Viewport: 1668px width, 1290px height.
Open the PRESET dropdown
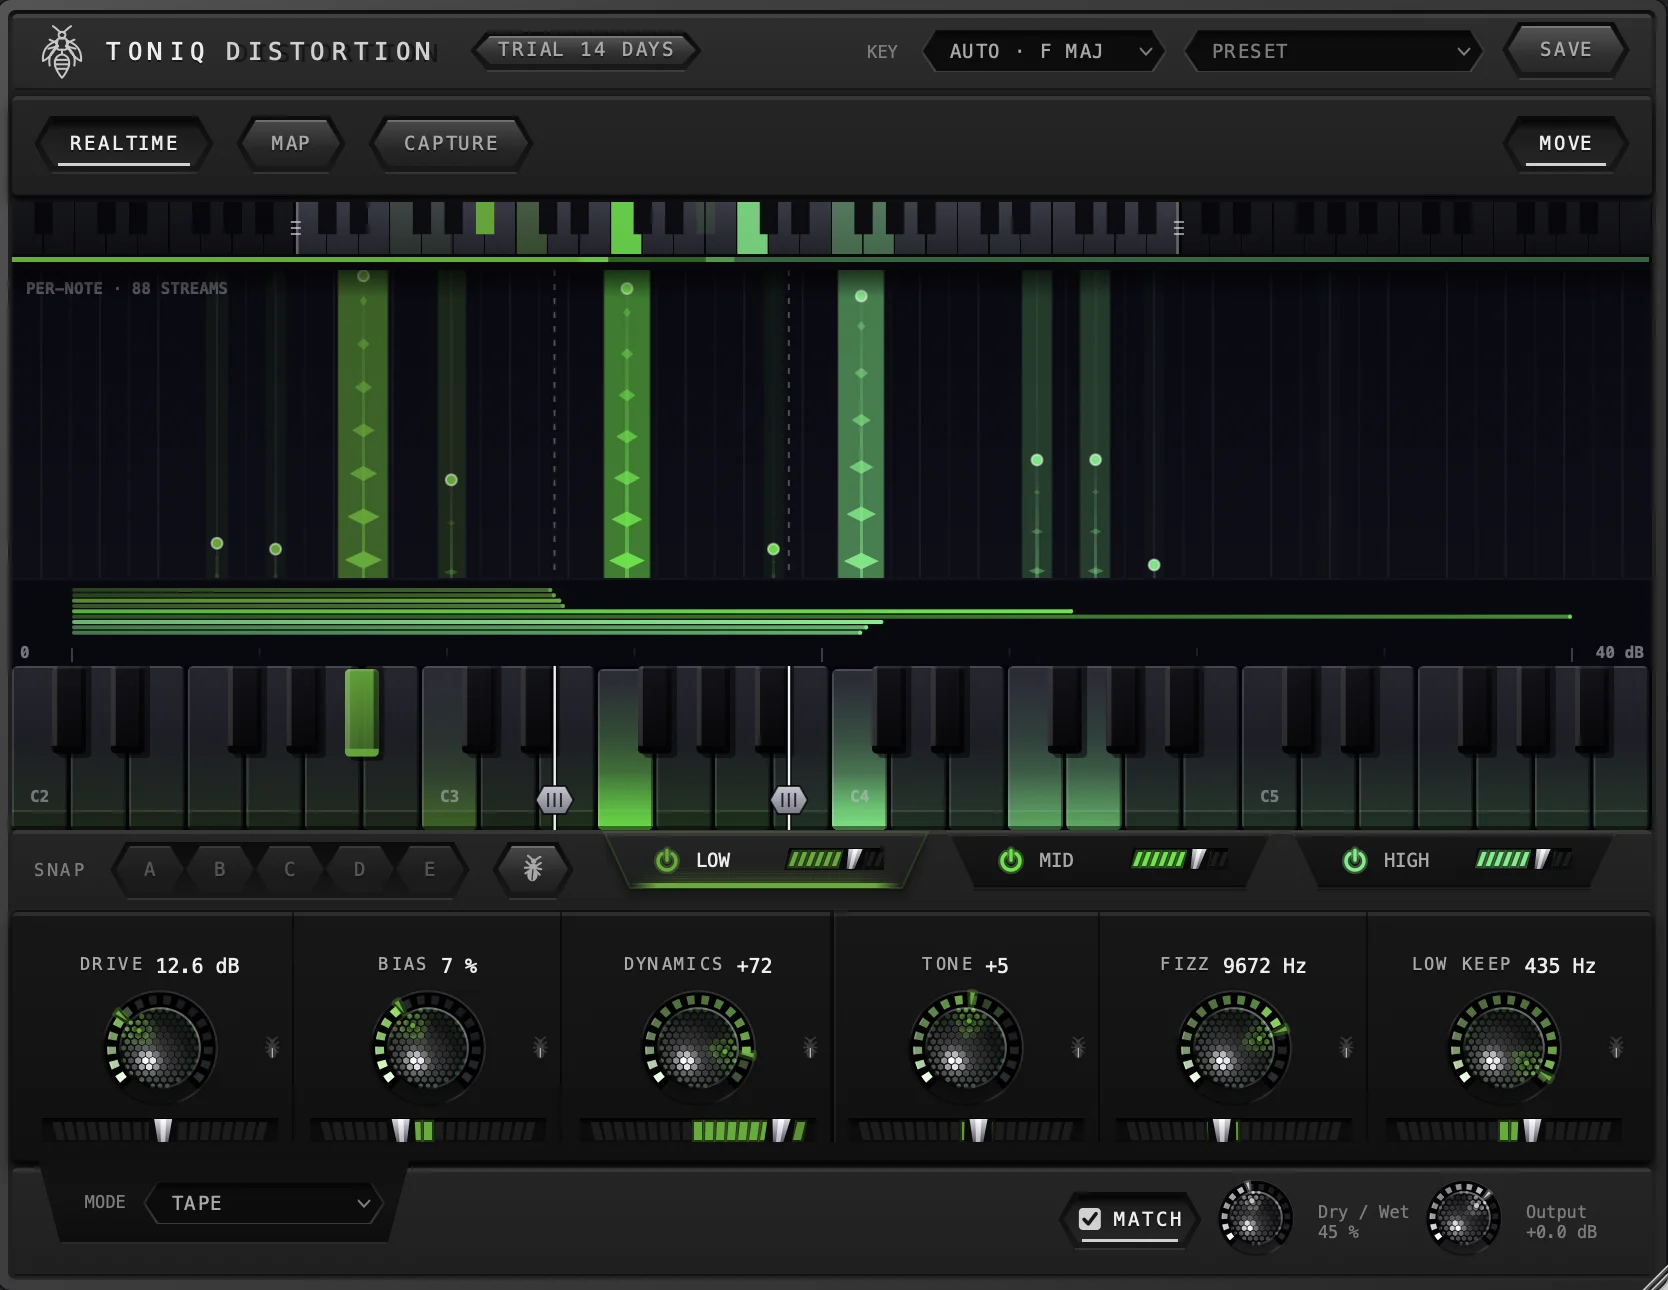tap(1333, 51)
